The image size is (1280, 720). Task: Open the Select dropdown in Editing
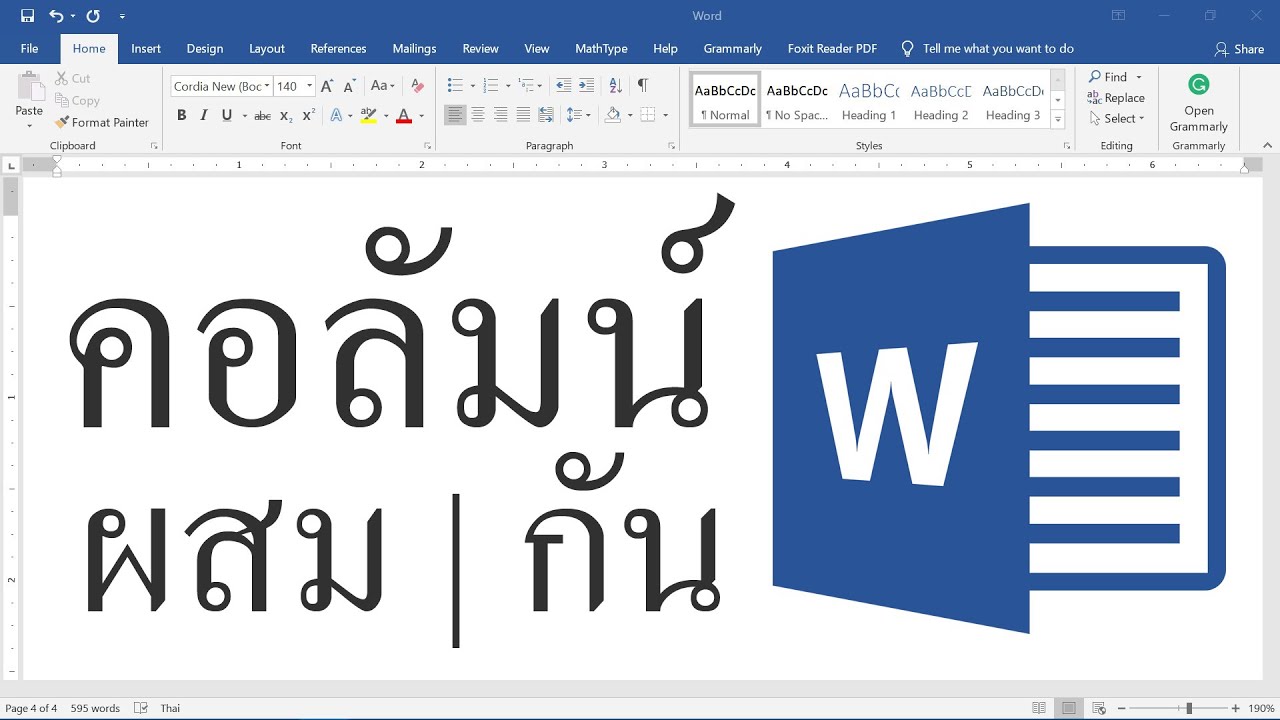pos(1117,119)
